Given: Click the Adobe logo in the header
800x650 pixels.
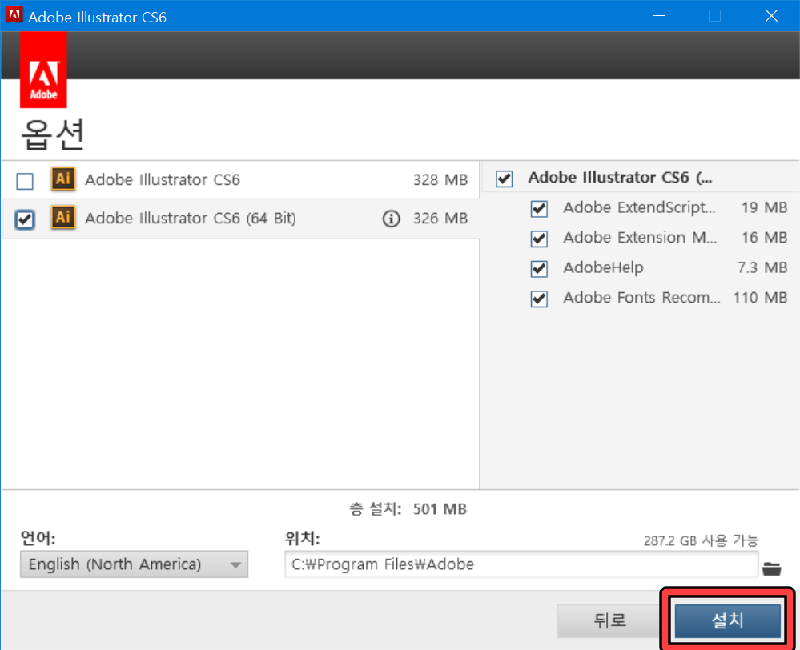Looking at the screenshot, I should (43, 70).
